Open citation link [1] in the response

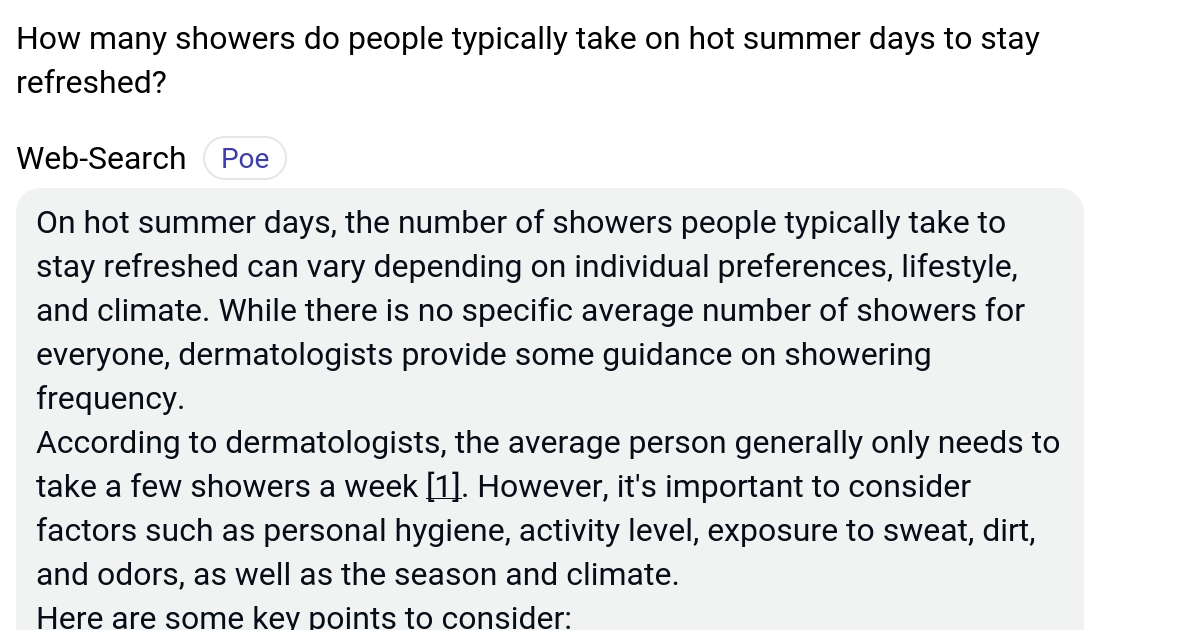point(443,487)
